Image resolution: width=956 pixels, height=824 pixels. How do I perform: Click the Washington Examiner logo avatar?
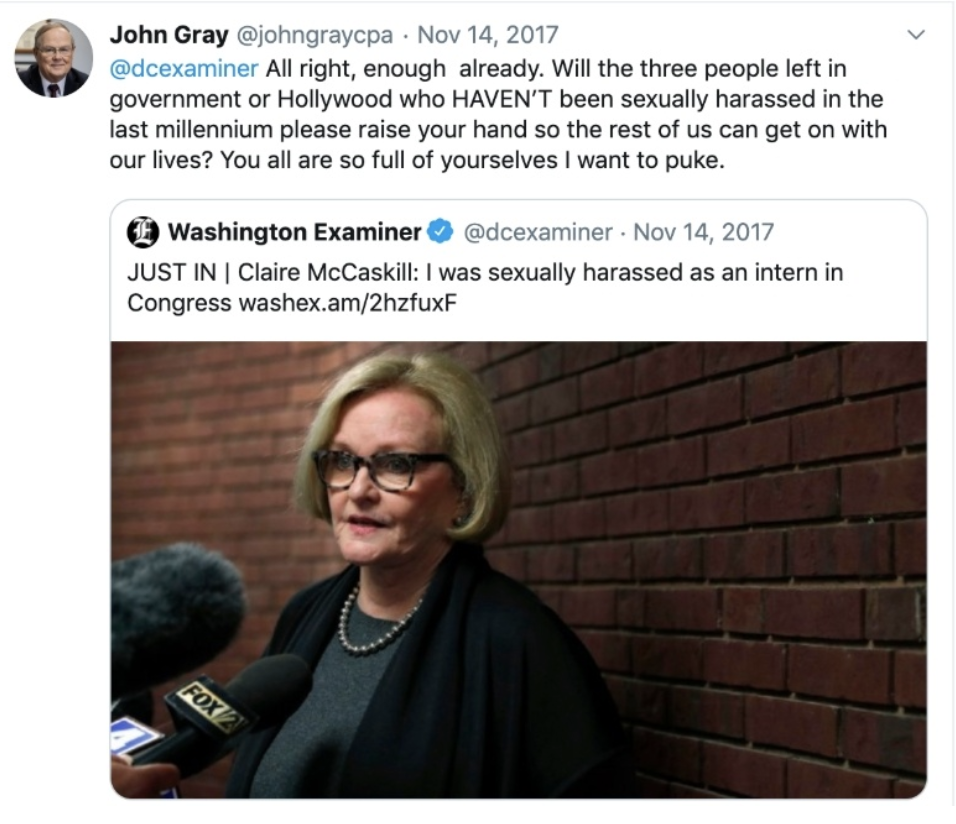pyautogui.click(x=143, y=232)
